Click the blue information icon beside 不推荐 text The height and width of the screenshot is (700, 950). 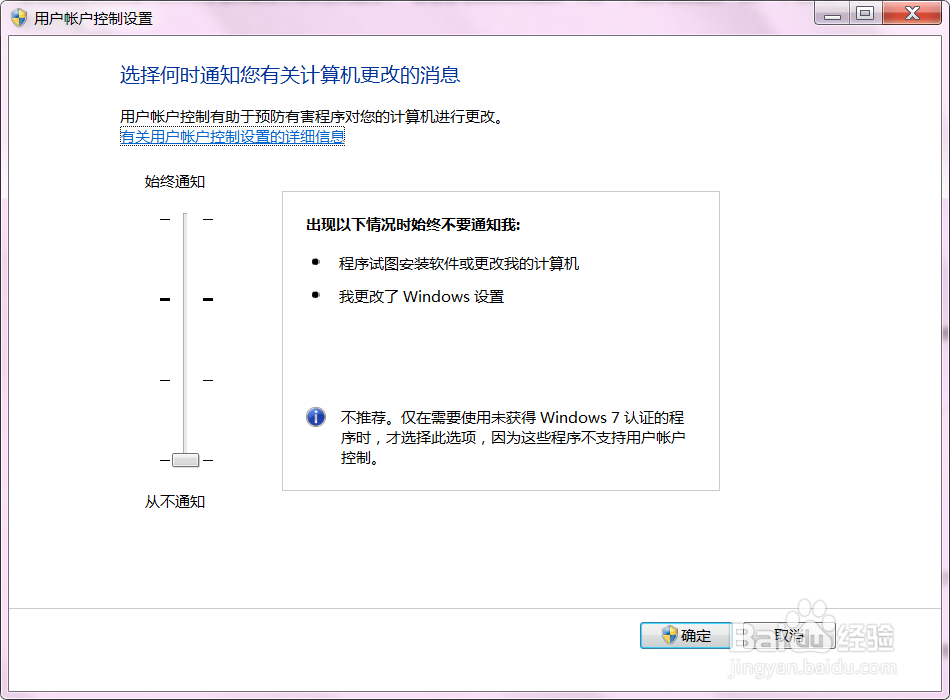click(315, 417)
